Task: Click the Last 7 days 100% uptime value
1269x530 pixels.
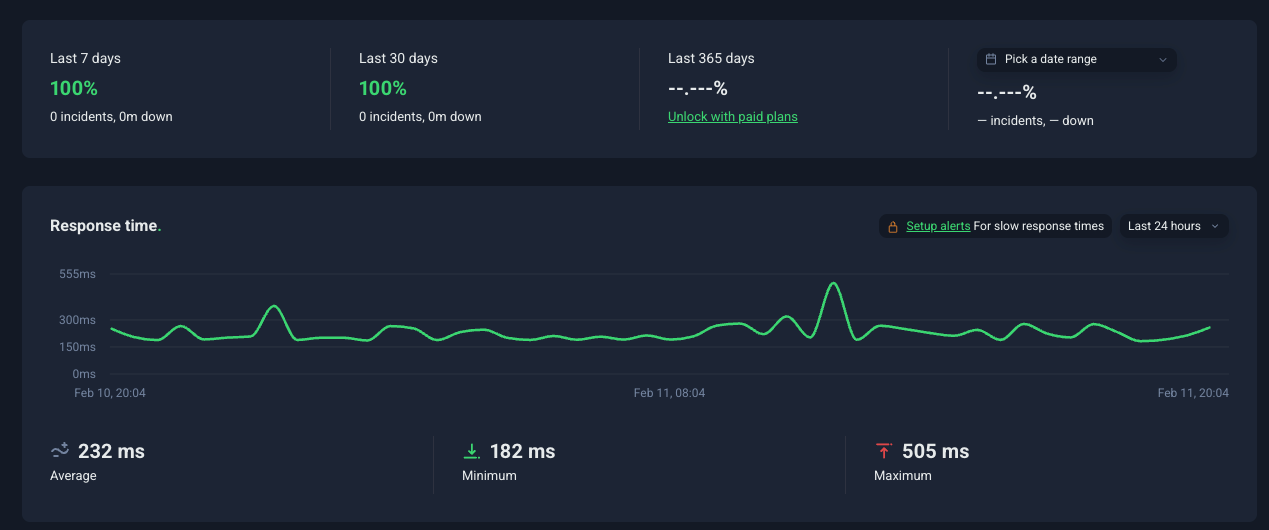Action: (x=74, y=88)
